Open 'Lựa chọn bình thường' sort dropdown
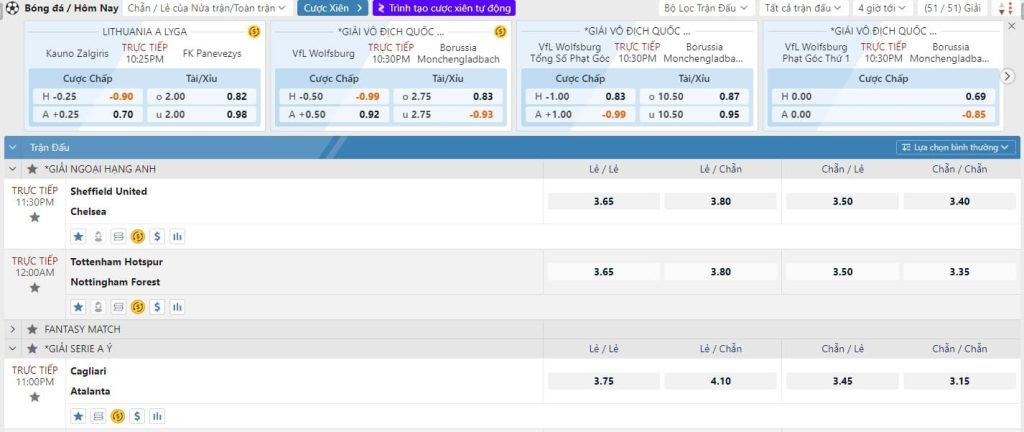1024x432 pixels. coord(957,147)
